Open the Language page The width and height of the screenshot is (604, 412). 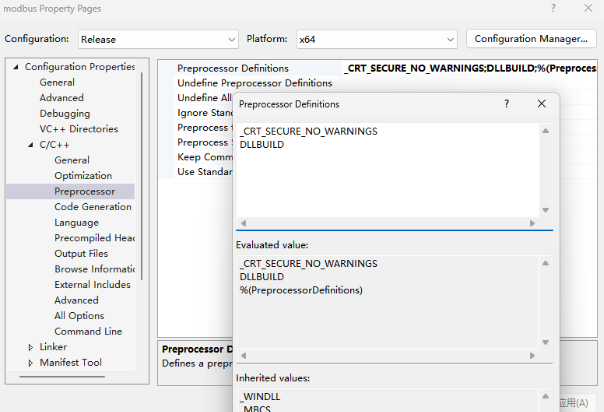[77, 223]
